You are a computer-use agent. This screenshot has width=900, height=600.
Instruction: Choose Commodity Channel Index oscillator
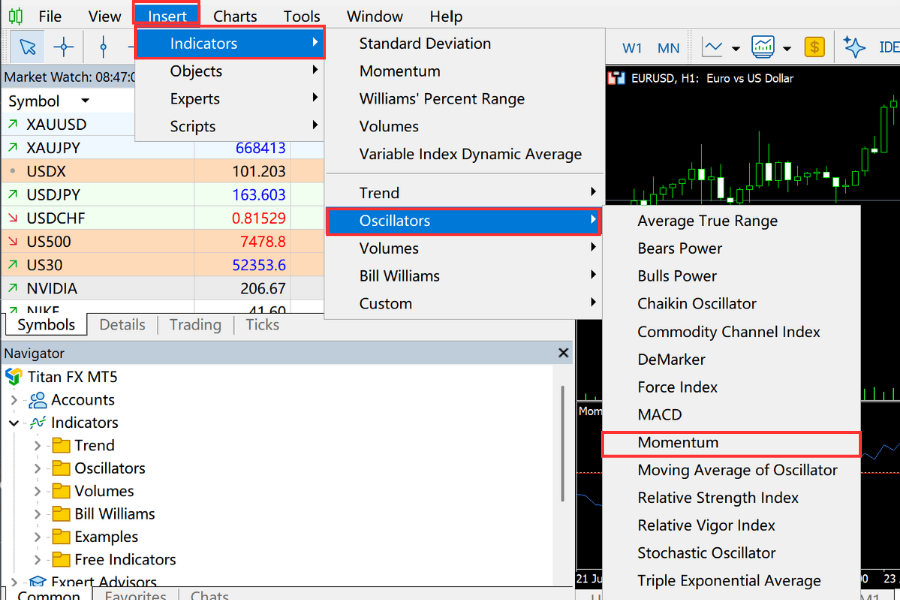tap(731, 332)
